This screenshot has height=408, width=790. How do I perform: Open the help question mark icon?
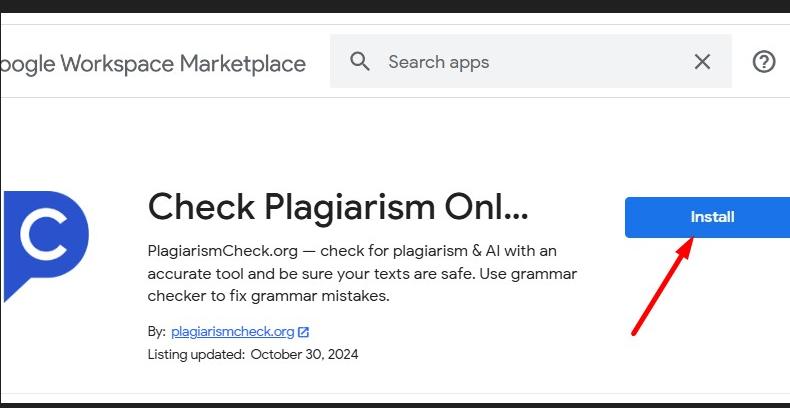click(x=764, y=62)
